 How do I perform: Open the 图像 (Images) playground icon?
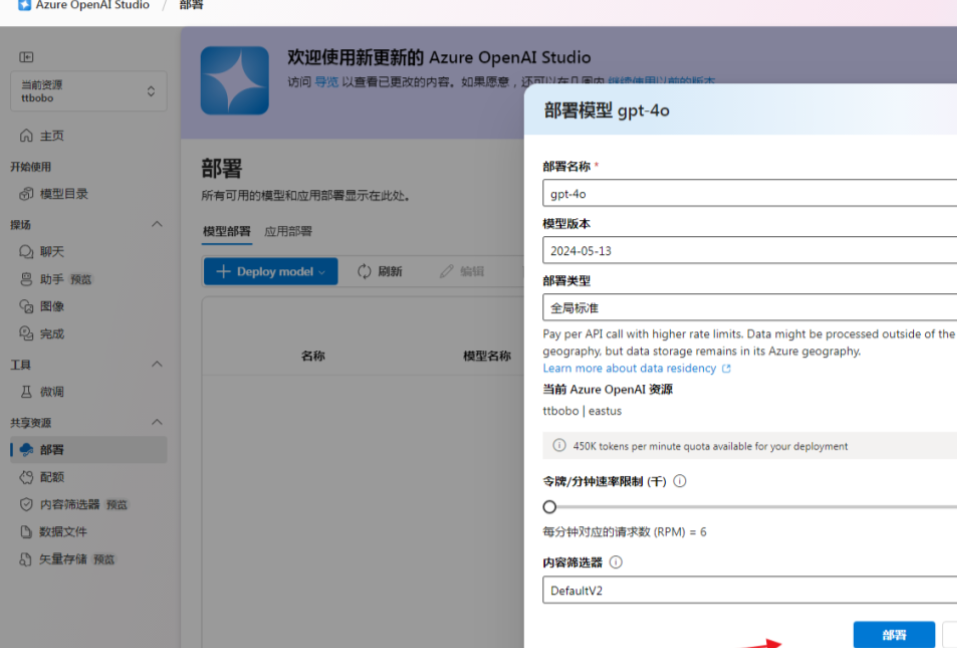pos(29,307)
